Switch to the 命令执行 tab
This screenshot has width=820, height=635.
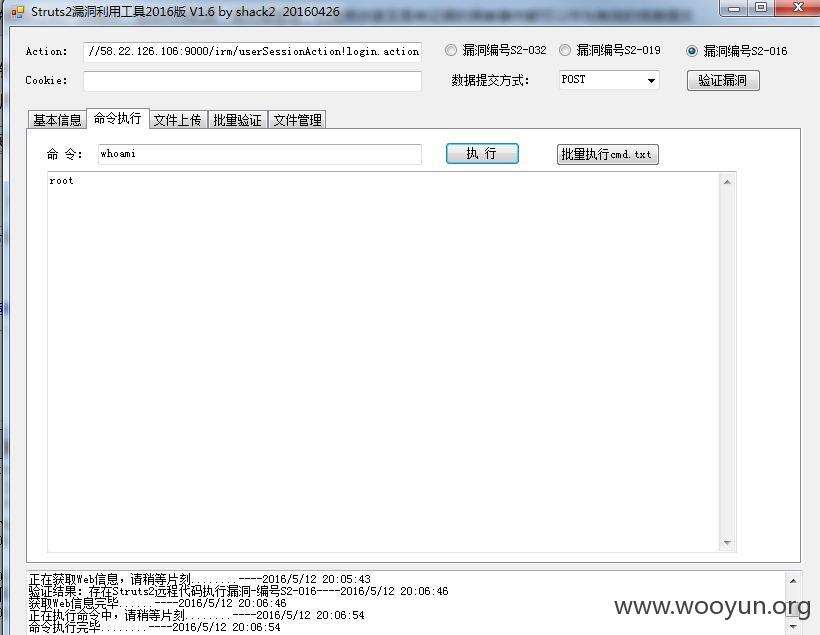pos(118,118)
